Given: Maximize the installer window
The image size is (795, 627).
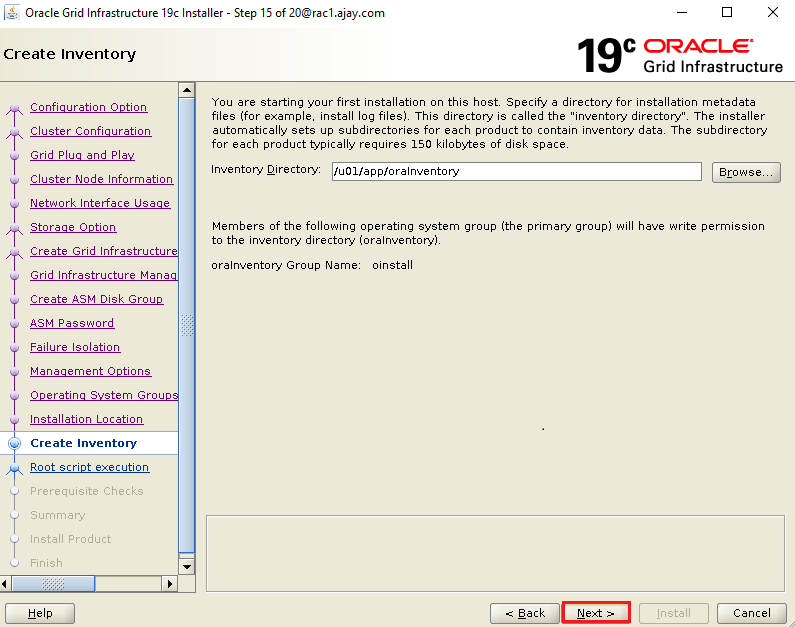Looking at the screenshot, I should (x=727, y=12).
